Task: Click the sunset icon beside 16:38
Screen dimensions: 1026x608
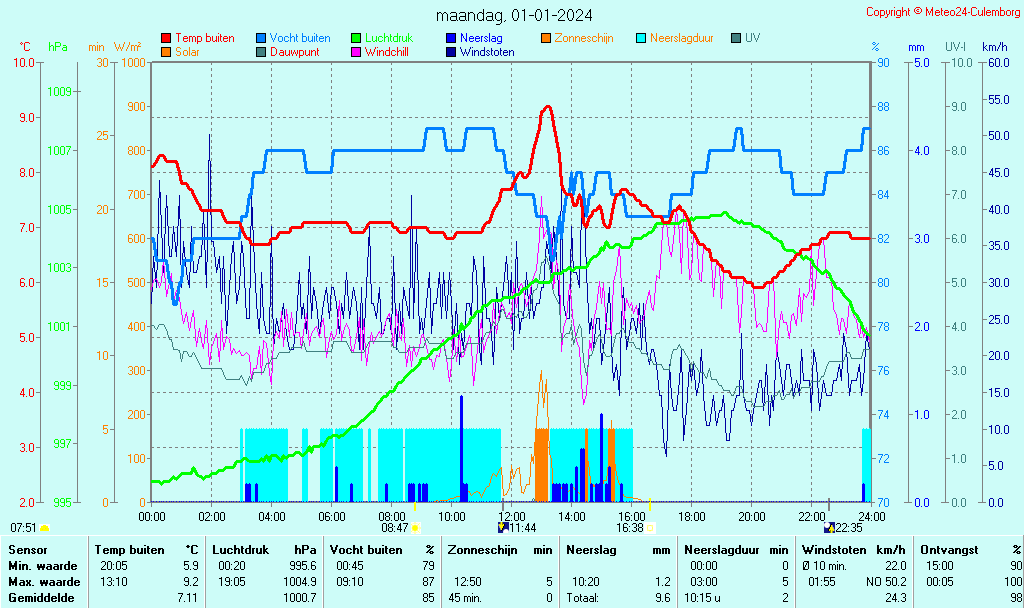Action: point(650,527)
